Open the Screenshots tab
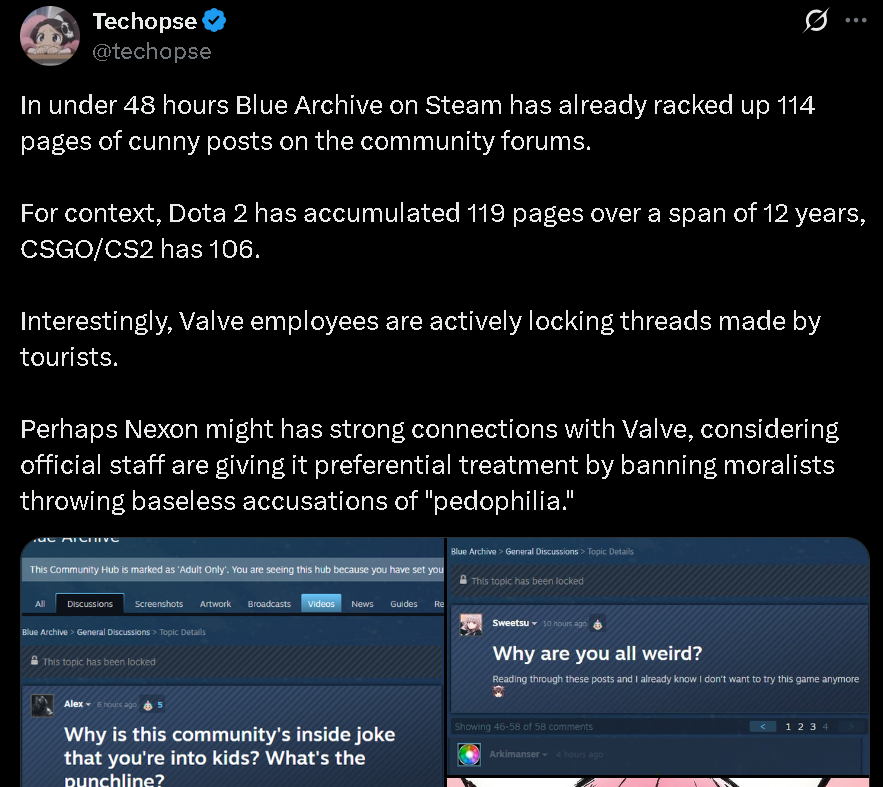 pos(159,603)
